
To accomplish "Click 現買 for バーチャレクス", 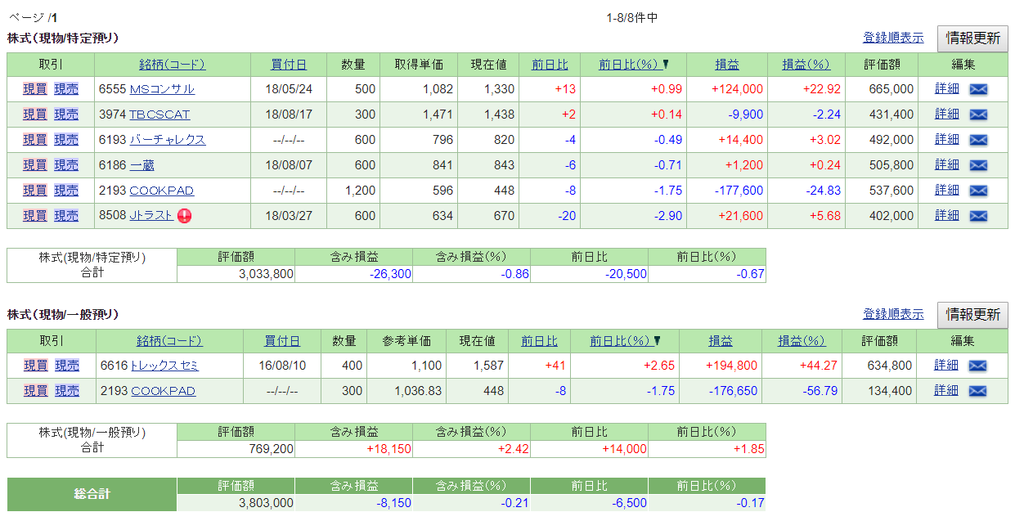I will pos(35,140).
